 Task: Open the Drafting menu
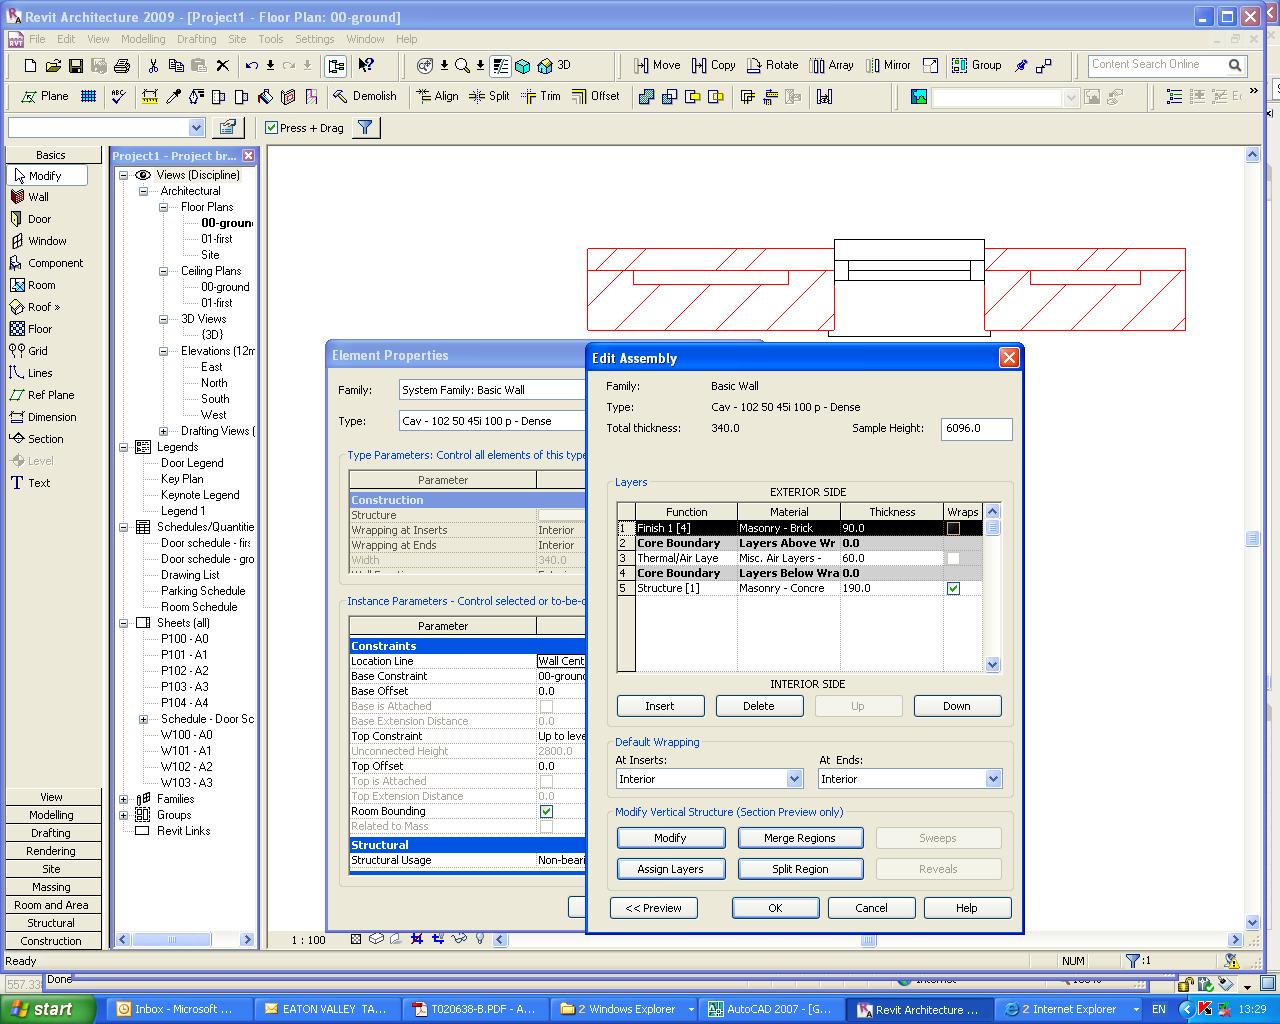tap(196, 39)
